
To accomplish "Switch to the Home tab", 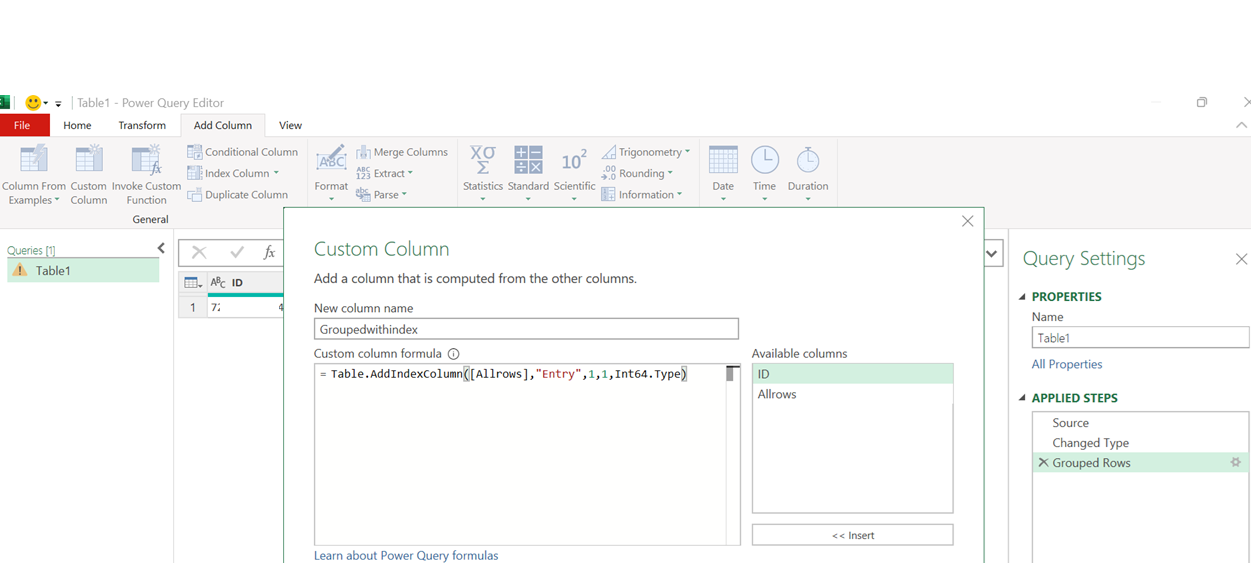I will tap(77, 125).
